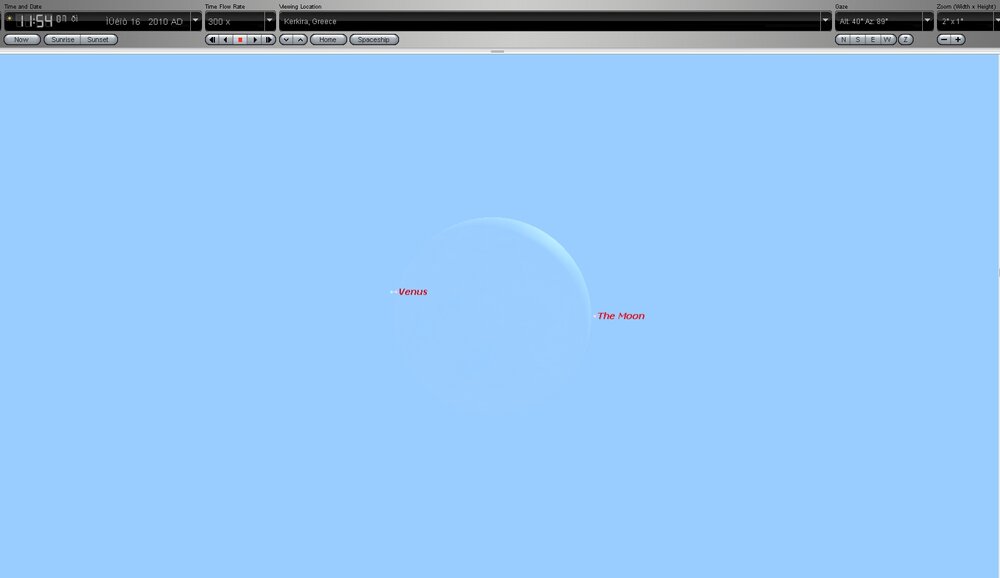Image resolution: width=1000 pixels, height=578 pixels.
Task: Run time forward with play button
Action: 255,40
